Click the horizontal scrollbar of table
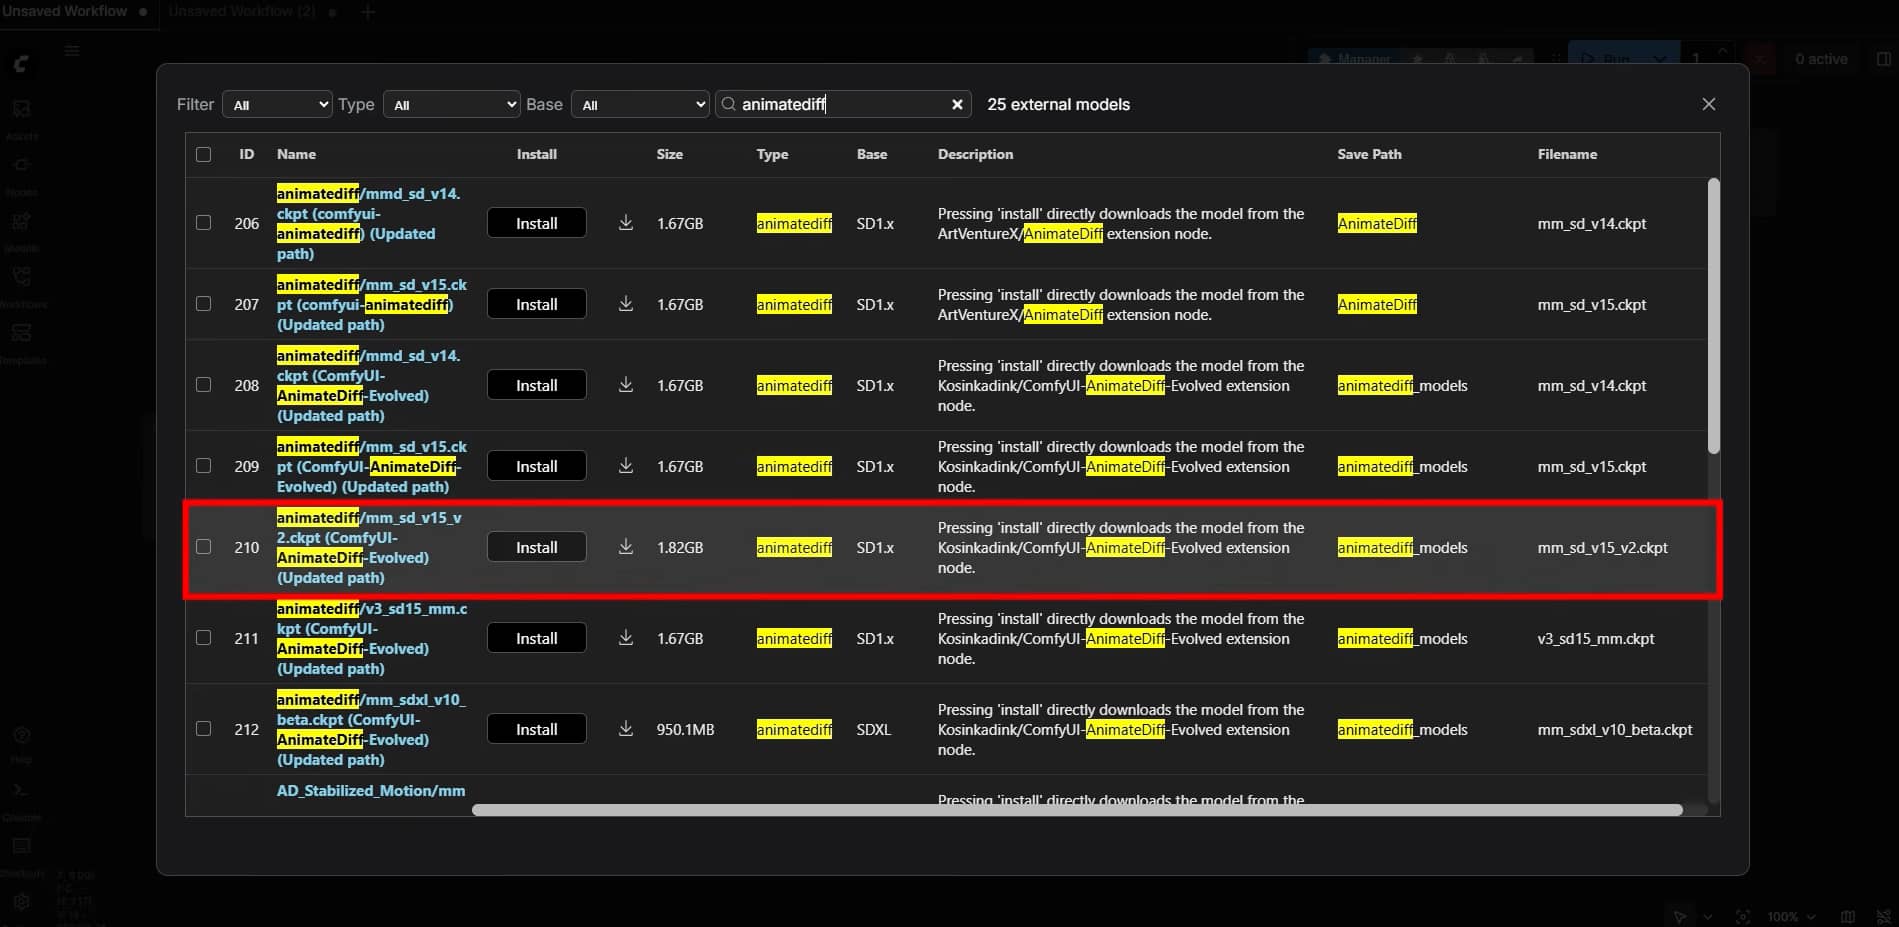This screenshot has height=927, width=1899. click(1077, 810)
